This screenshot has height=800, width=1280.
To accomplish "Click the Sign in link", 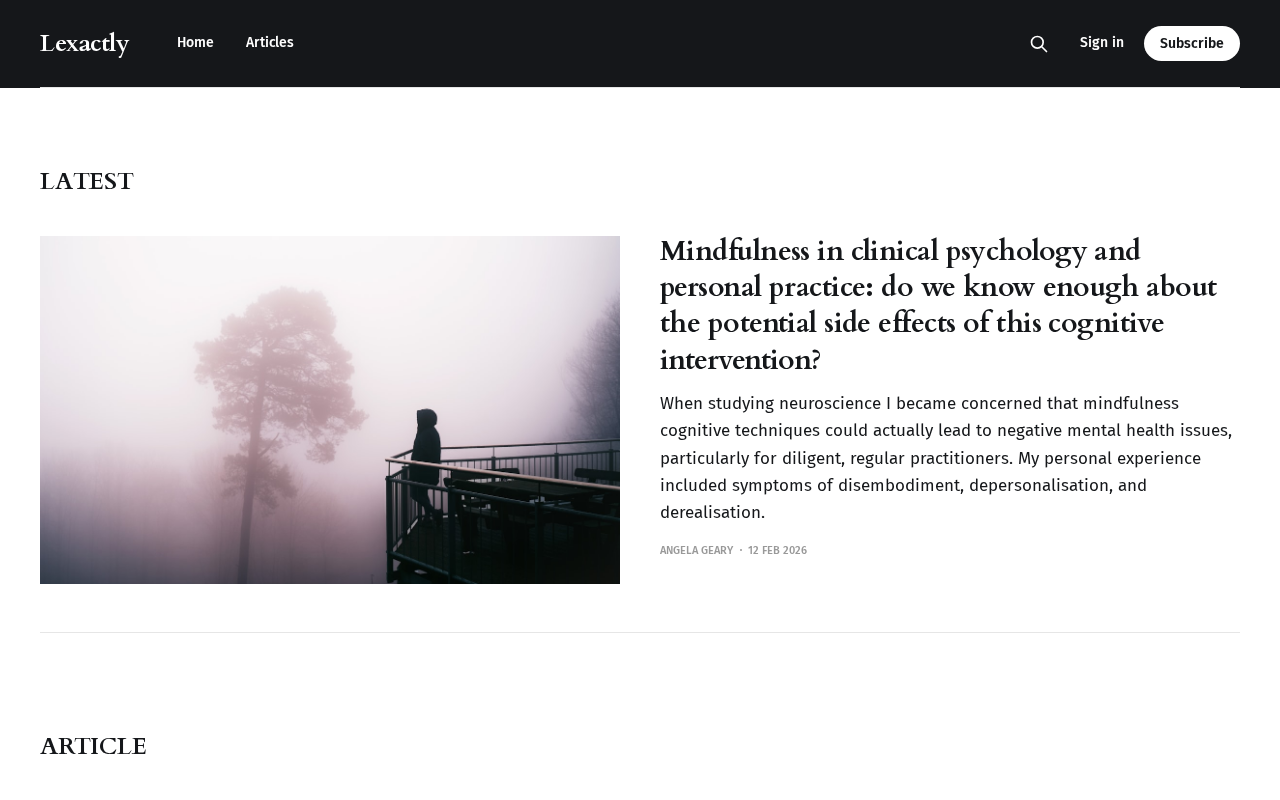I will [x=1102, y=43].
